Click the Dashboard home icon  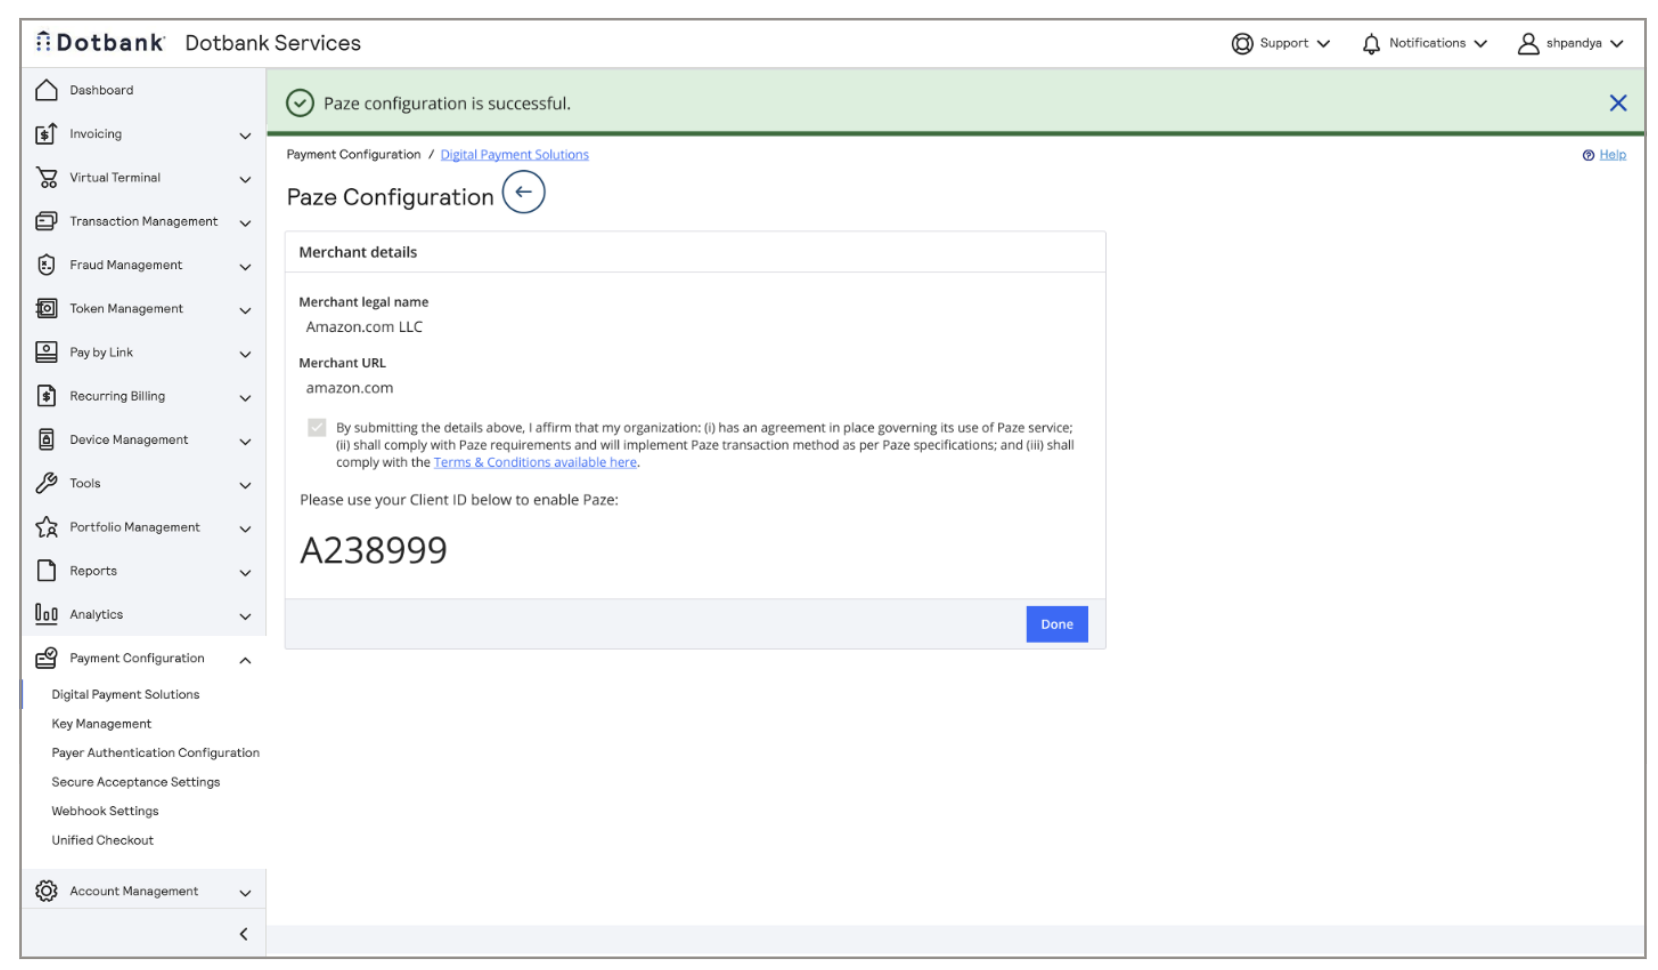point(46,90)
